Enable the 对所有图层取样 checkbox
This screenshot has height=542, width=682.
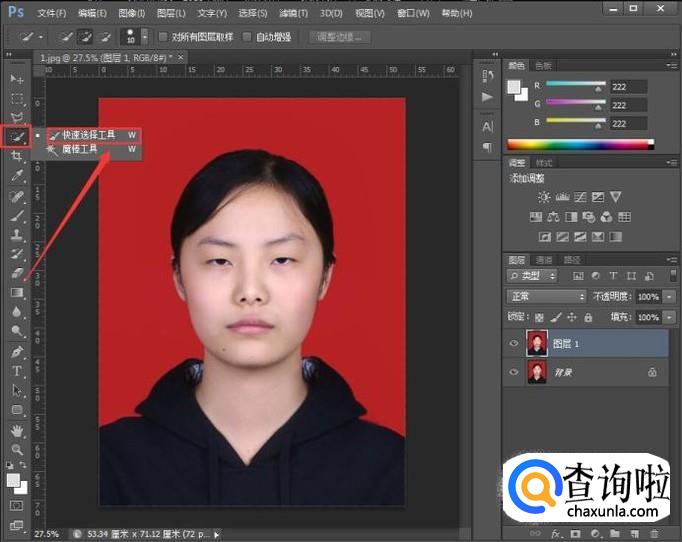[163, 37]
